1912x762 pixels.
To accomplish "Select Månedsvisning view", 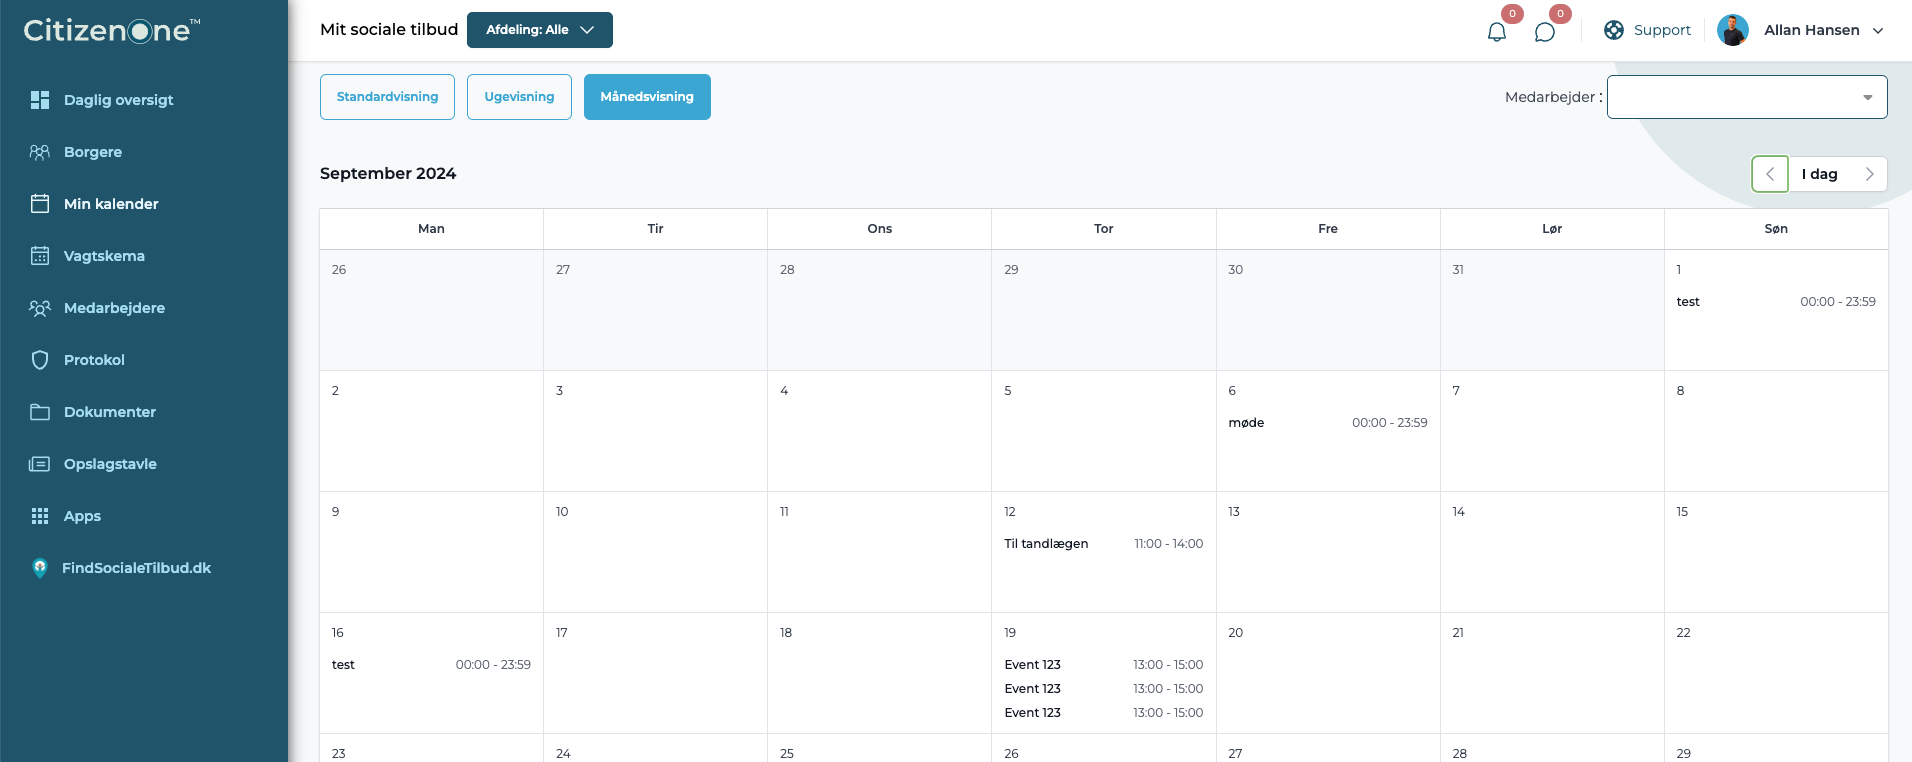I will pyautogui.click(x=647, y=97).
